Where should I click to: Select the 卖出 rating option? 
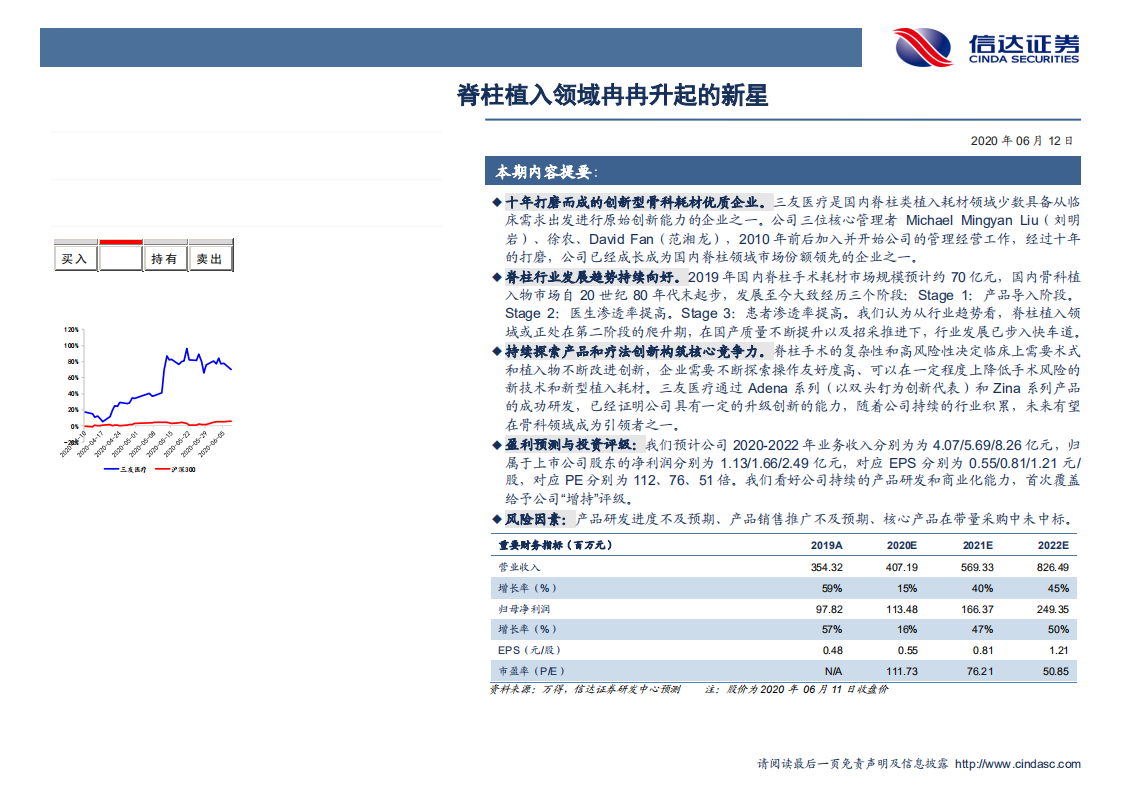211,257
